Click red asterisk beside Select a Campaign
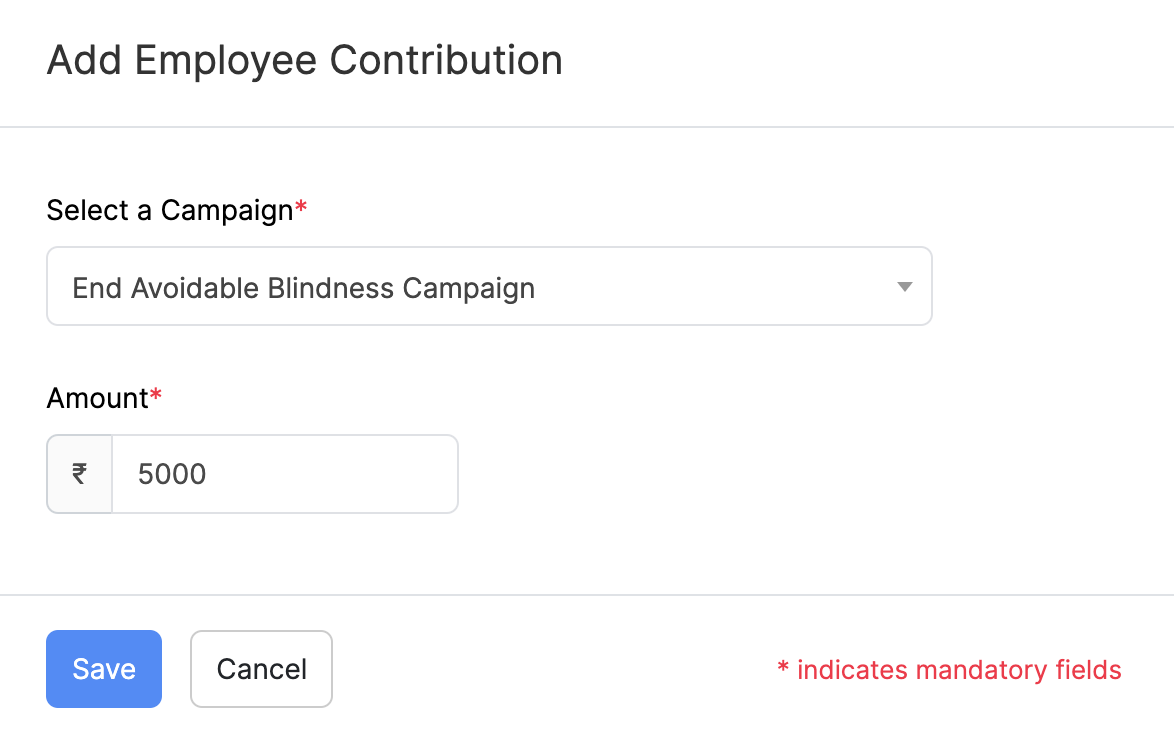 (x=301, y=208)
